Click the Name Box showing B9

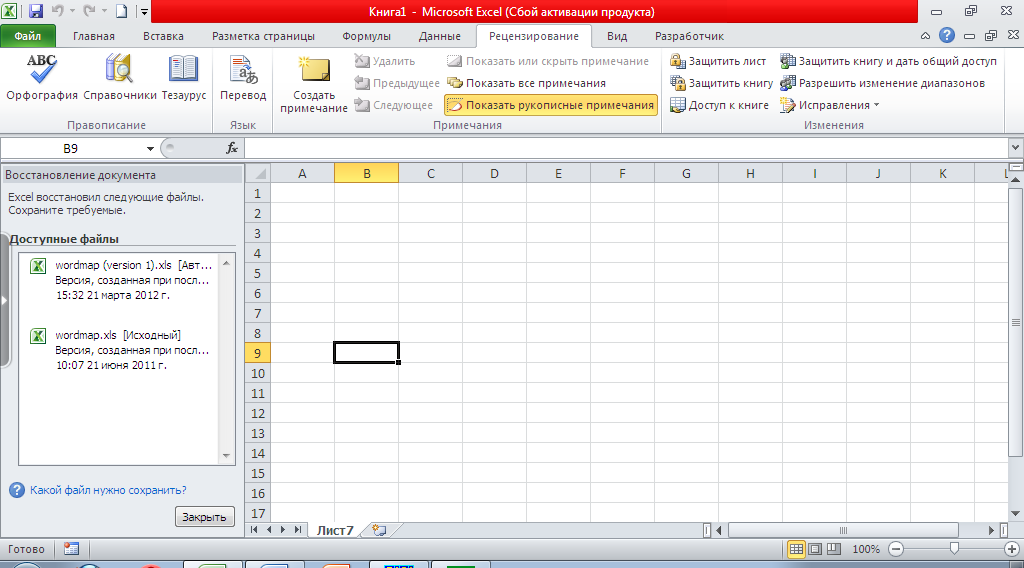click(x=71, y=149)
